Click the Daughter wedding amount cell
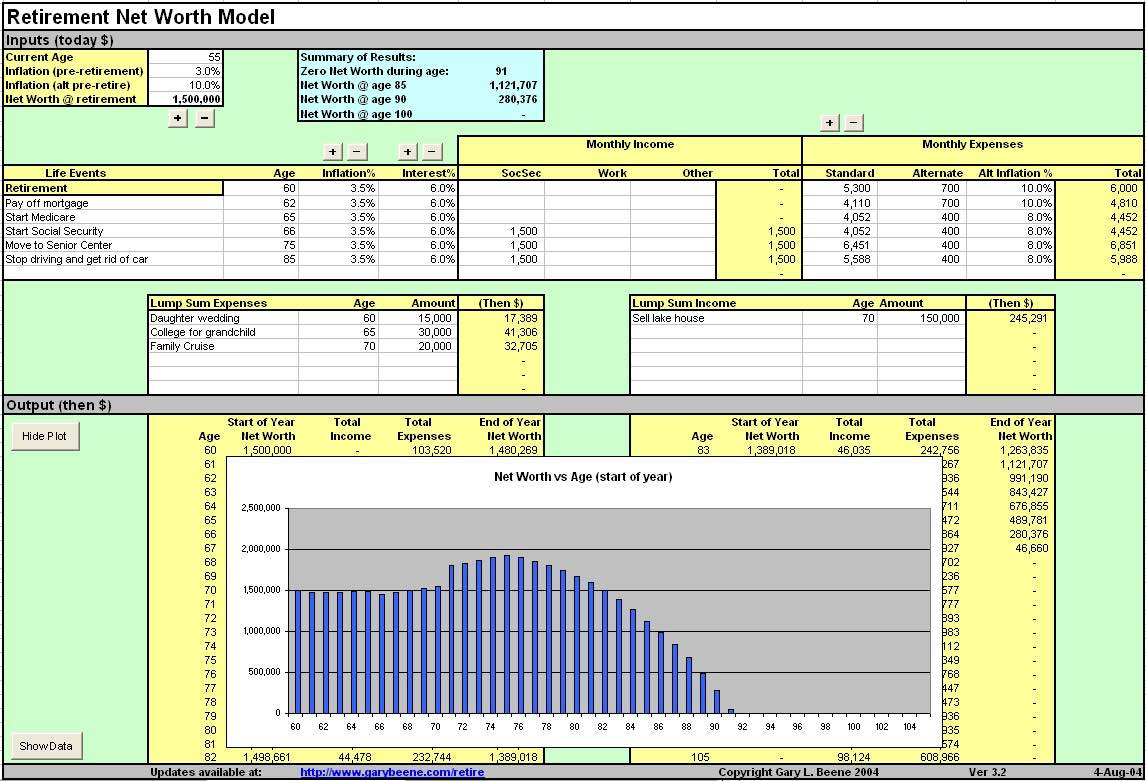This screenshot has height=781, width=1146. 418,318
